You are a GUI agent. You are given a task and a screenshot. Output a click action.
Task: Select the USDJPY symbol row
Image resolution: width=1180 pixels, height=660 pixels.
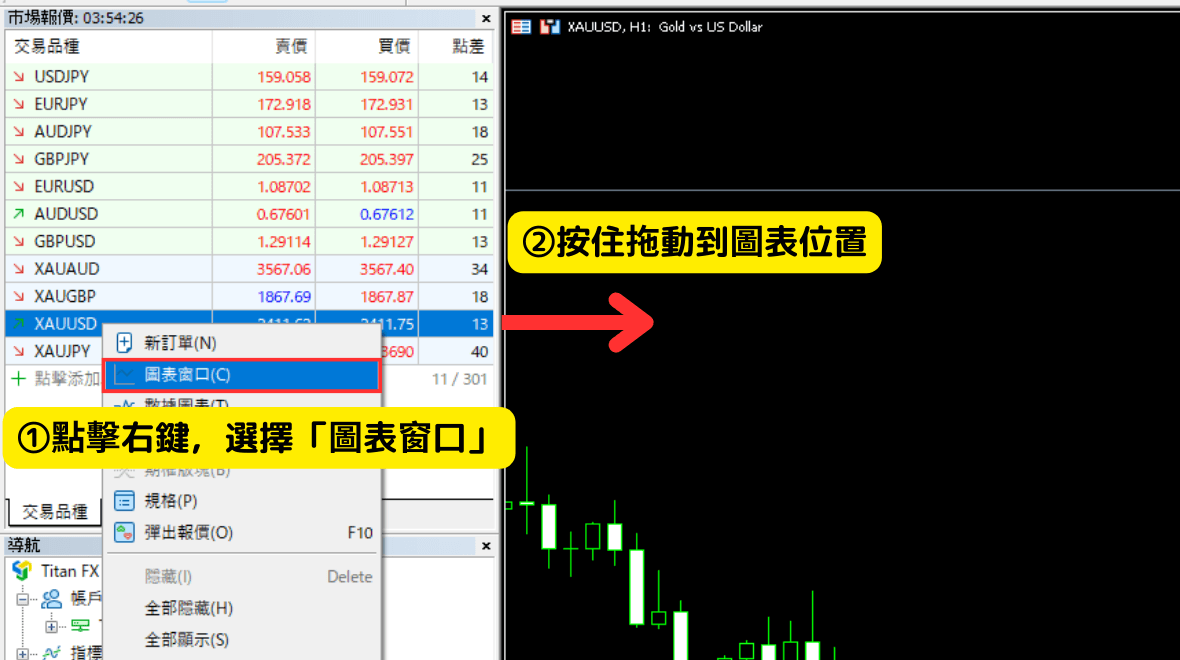click(x=61, y=77)
